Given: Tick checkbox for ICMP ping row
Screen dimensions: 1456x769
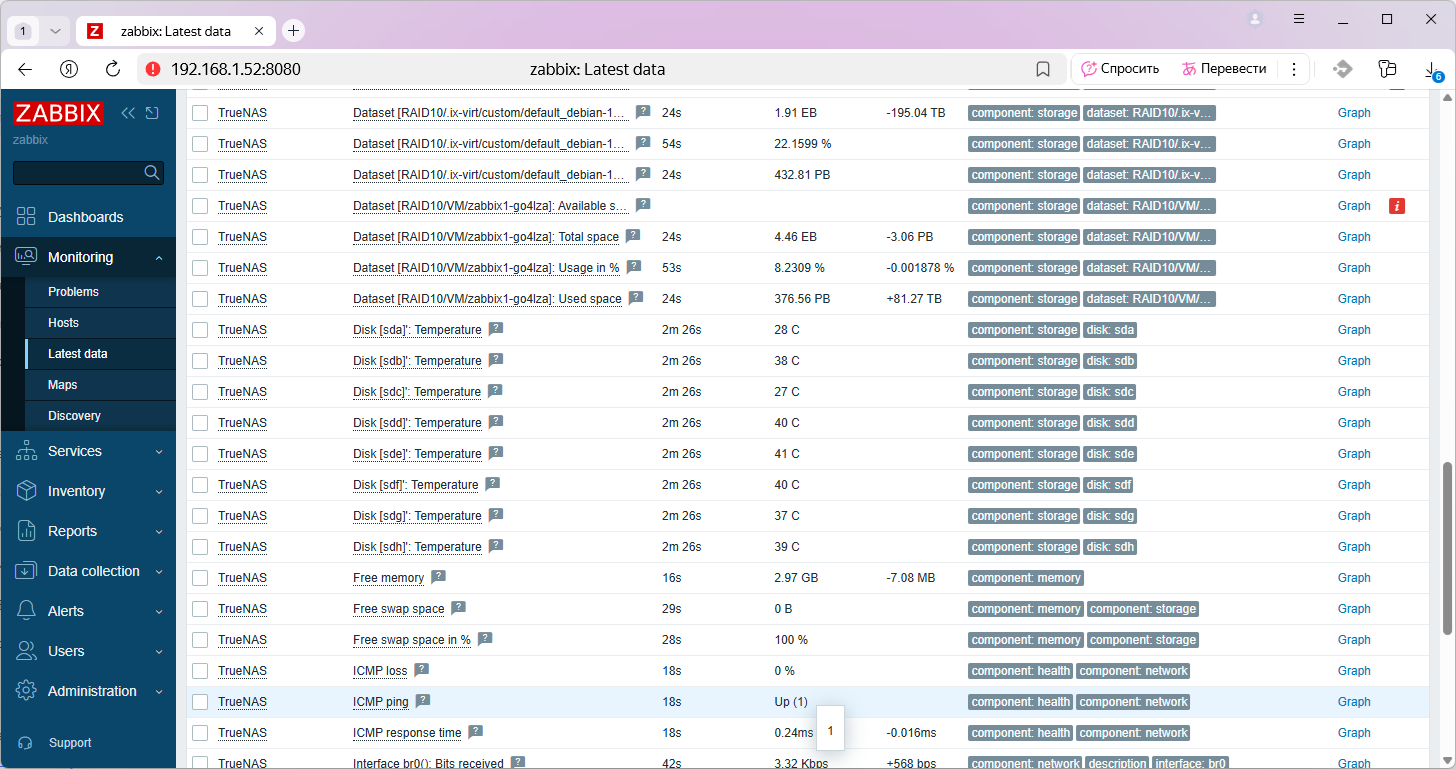Looking at the screenshot, I should [x=200, y=702].
